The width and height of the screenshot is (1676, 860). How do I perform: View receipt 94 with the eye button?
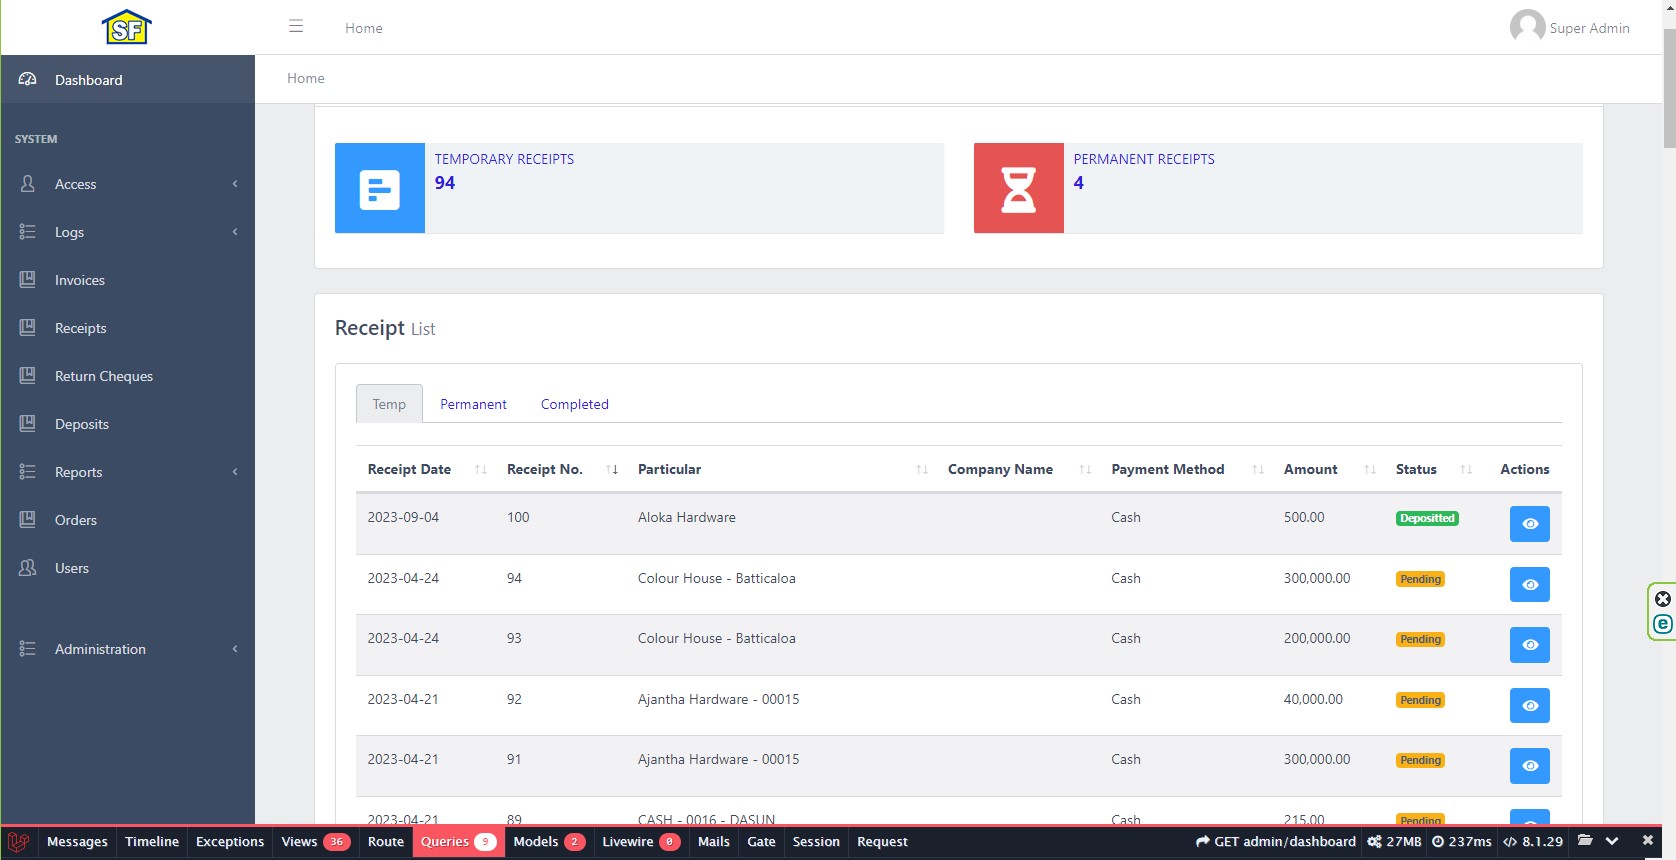[1529, 584]
